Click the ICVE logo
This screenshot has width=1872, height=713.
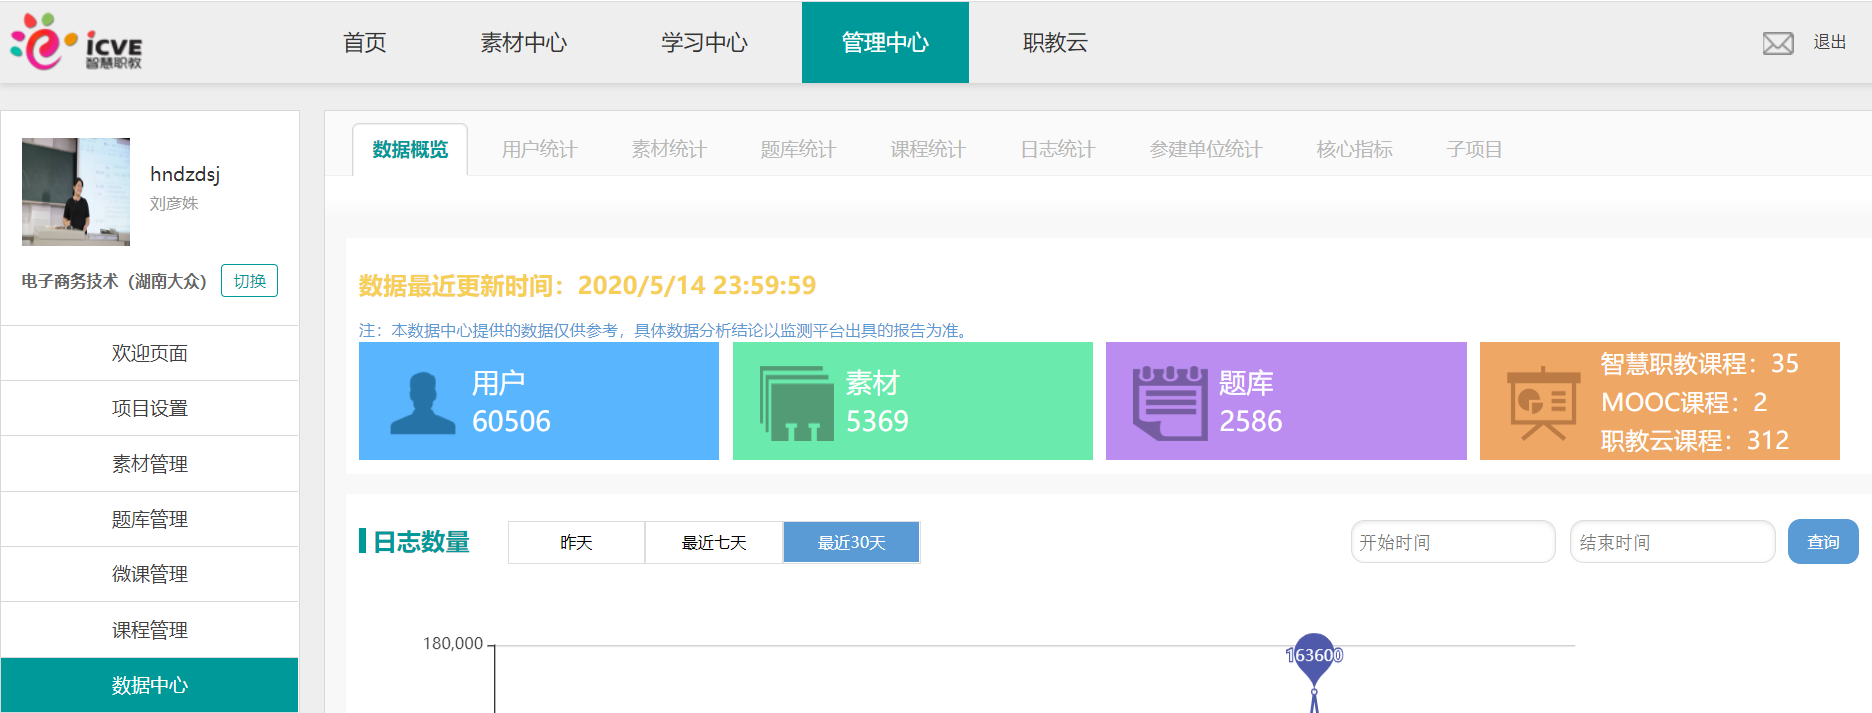click(x=77, y=42)
